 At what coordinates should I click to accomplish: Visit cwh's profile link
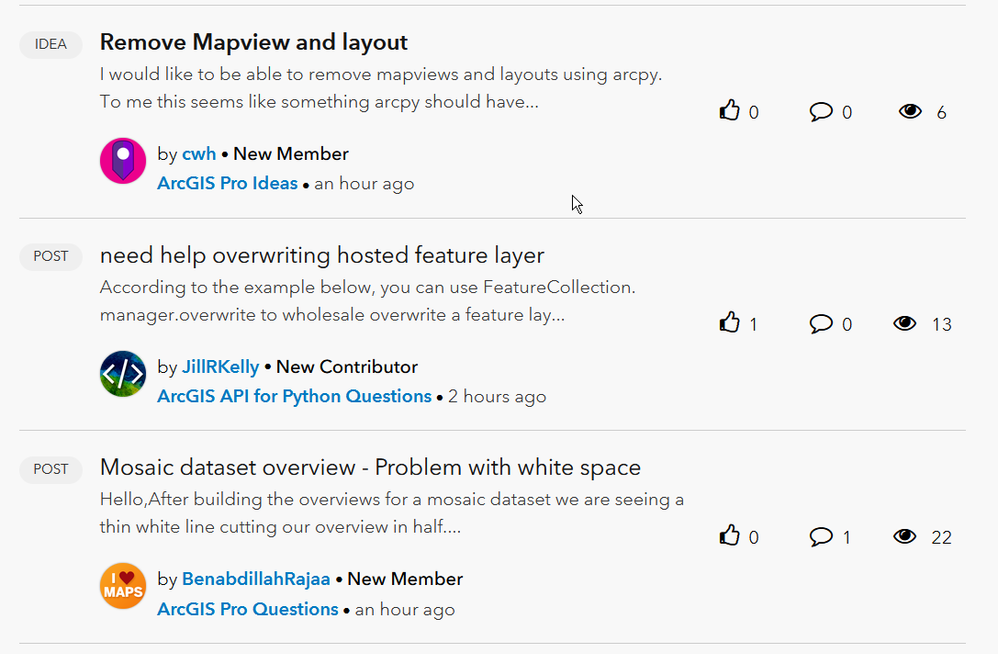pyautogui.click(x=199, y=154)
